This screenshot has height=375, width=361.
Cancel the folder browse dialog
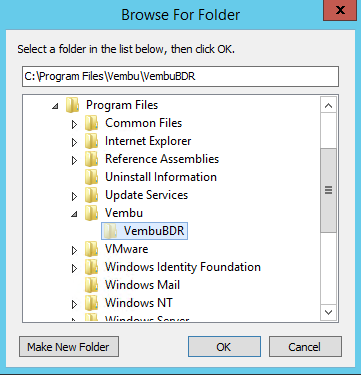[x=305, y=347]
